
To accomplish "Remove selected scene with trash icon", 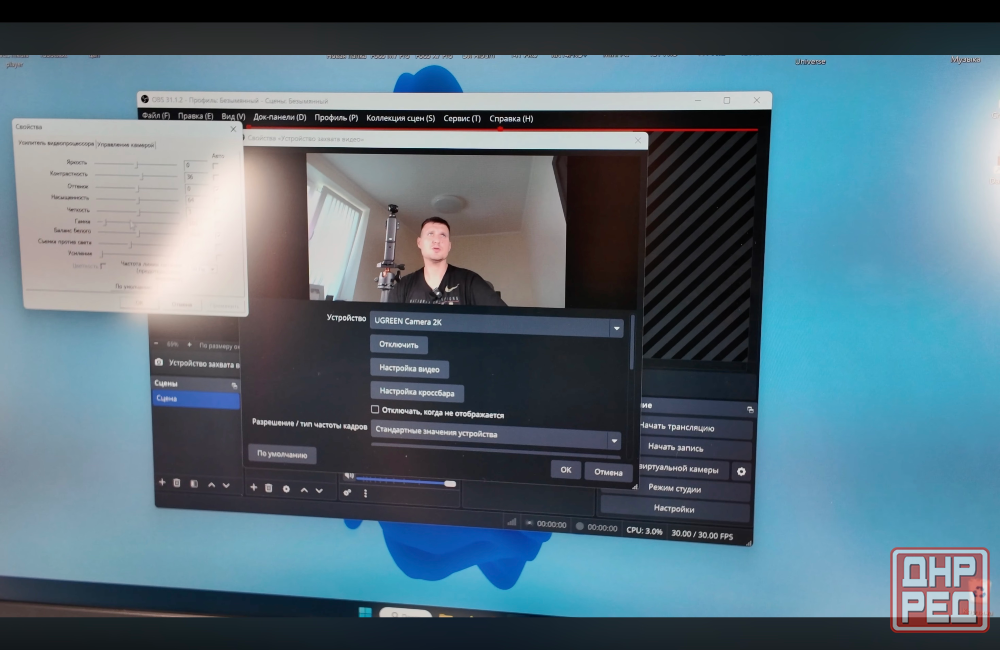I will click(x=177, y=483).
